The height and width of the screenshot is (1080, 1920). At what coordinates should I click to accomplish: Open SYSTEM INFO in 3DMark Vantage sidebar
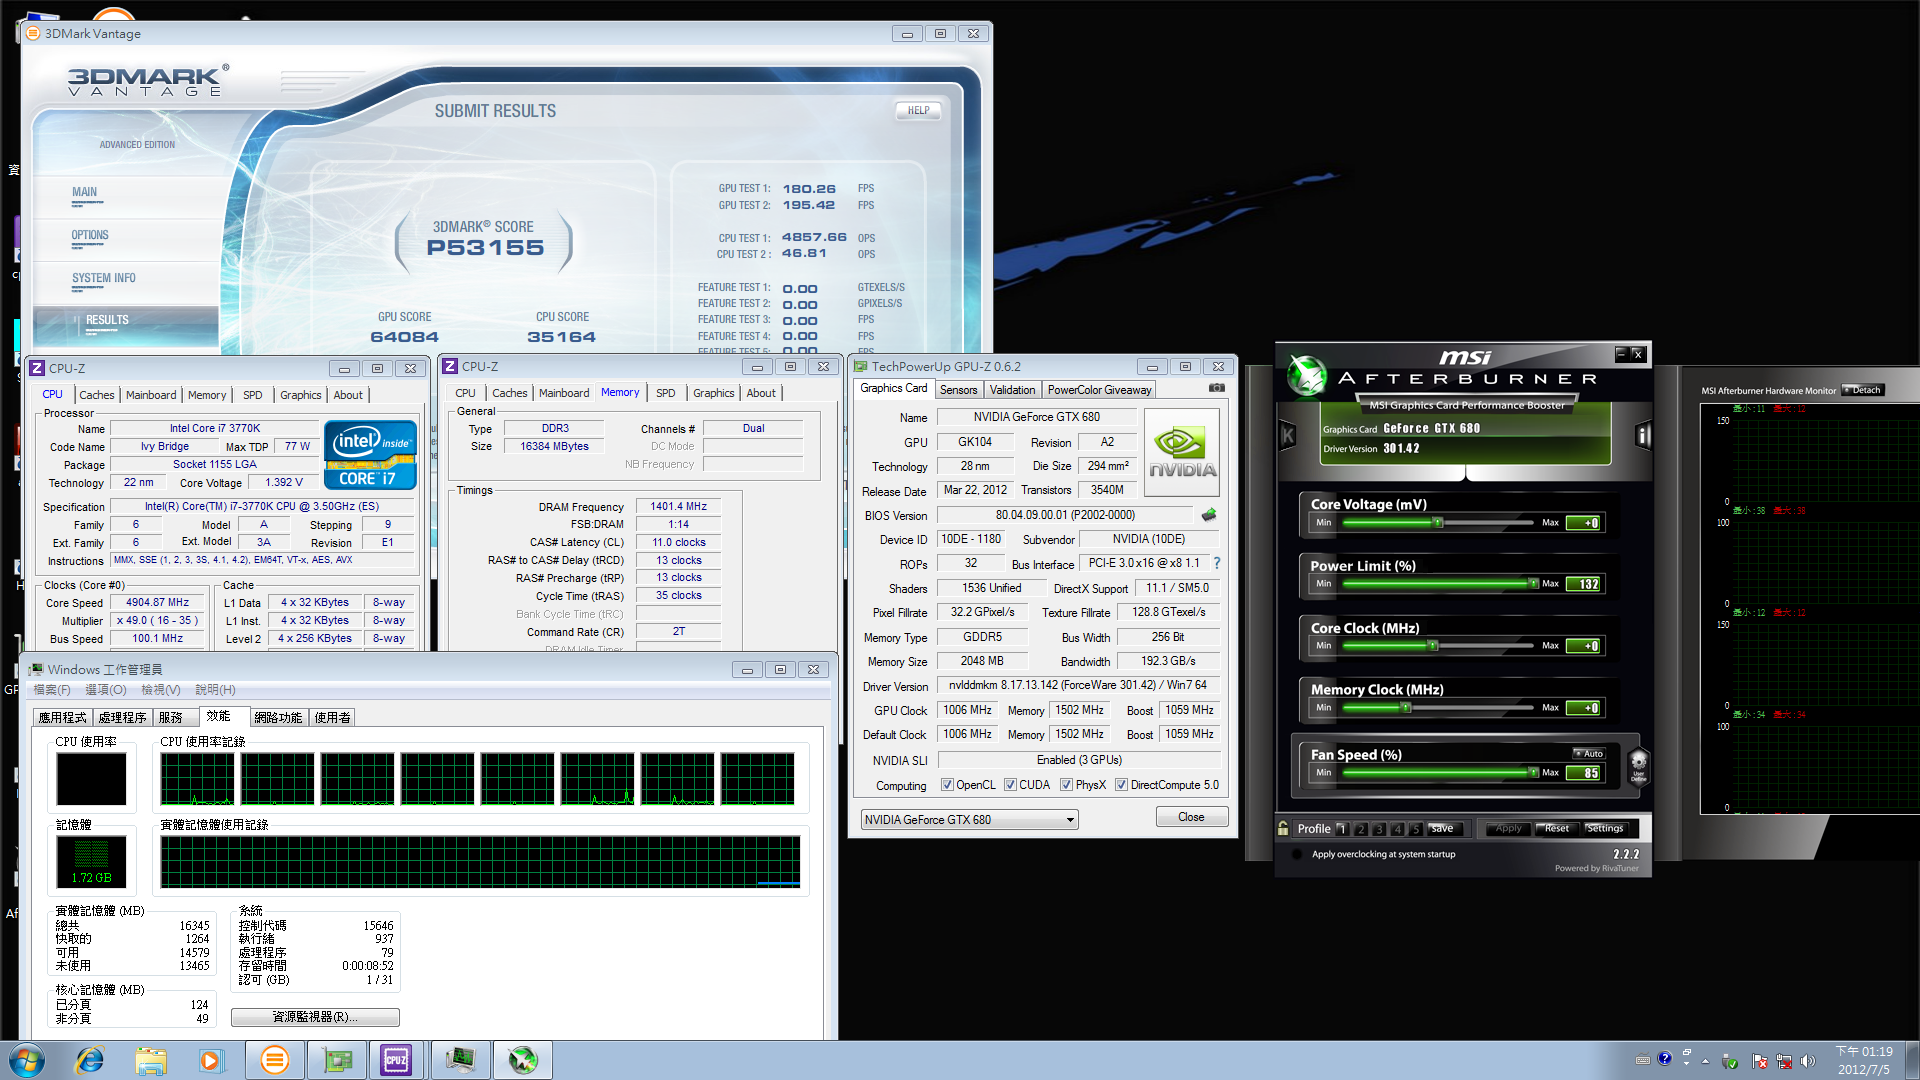tap(103, 279)
